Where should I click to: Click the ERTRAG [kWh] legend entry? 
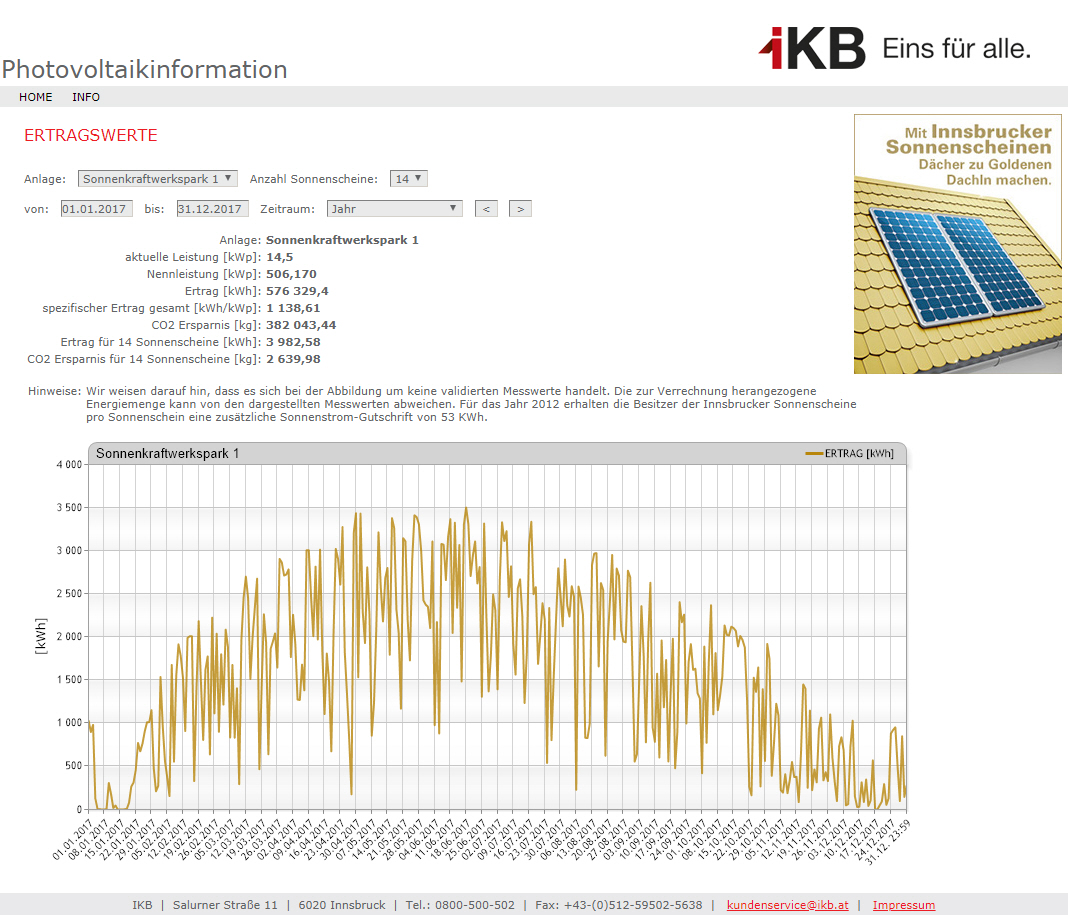pyautogui.click(x=849, y=453)
